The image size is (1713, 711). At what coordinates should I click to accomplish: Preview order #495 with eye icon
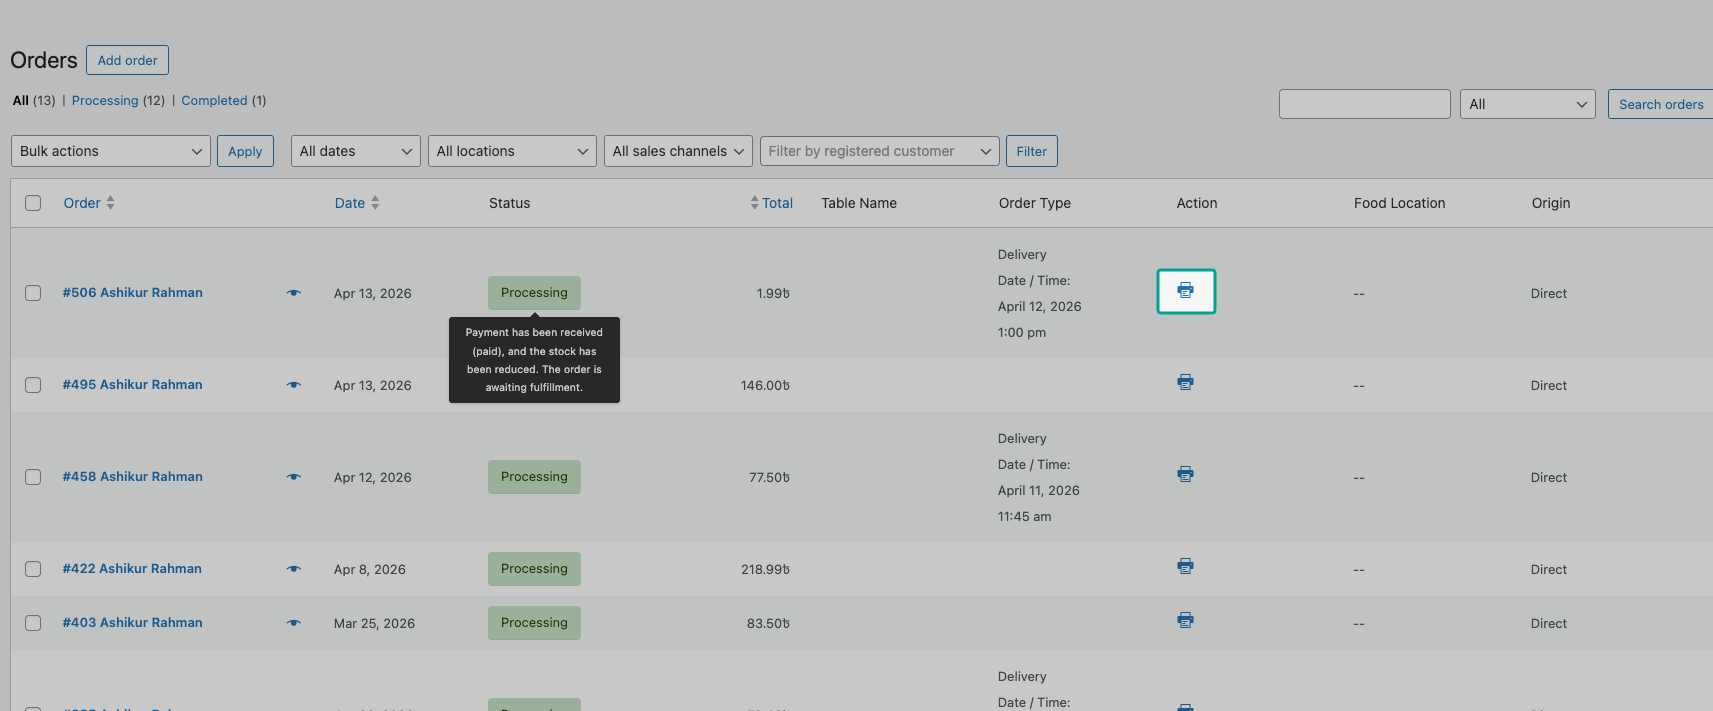pyautogui.click(x=293, y=385)
